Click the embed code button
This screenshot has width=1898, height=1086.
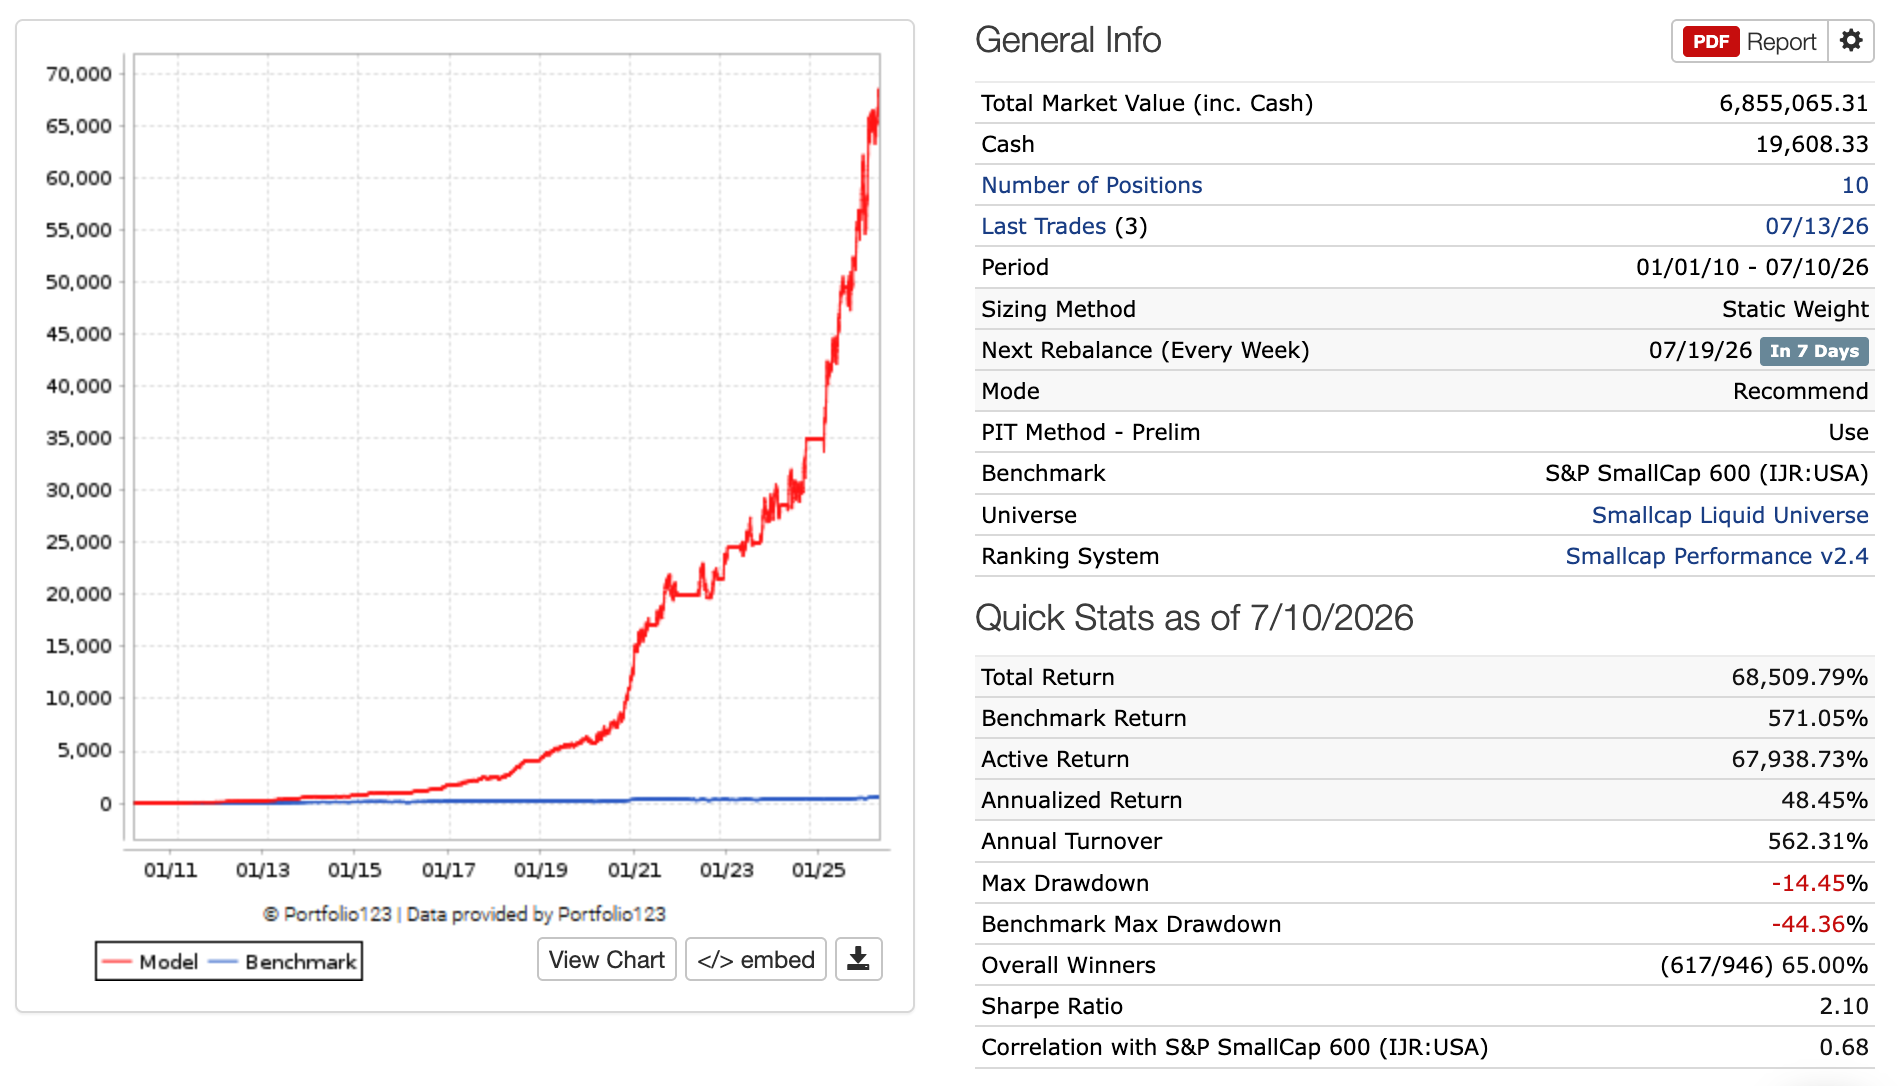[x=756, y=960]
